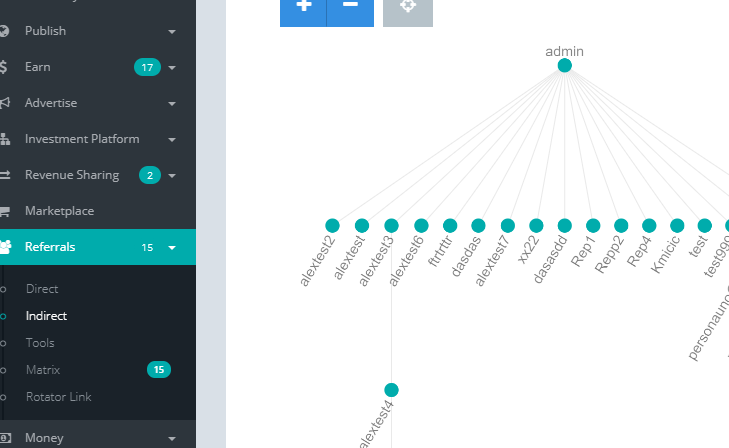Click the dasasdd label text

(550, 259)
